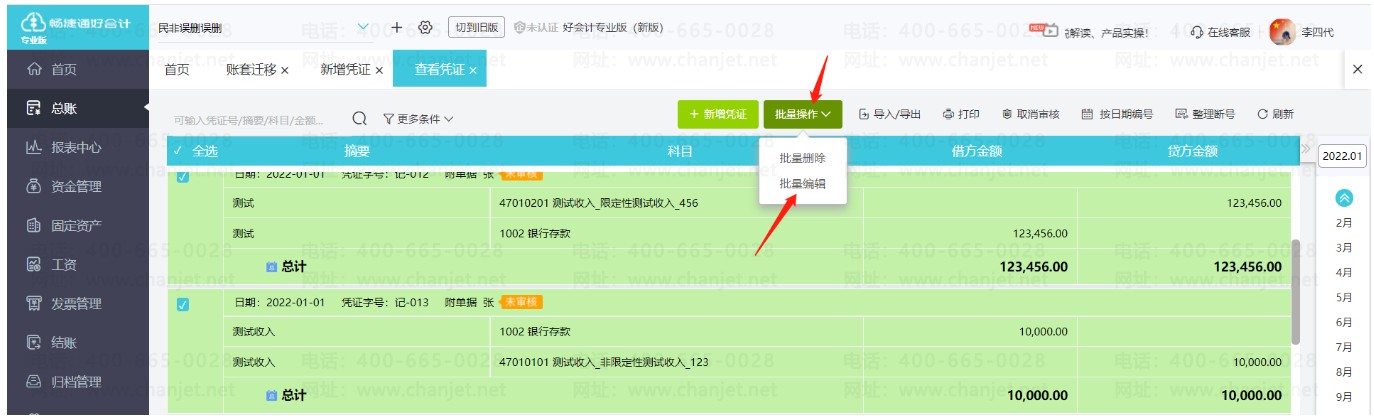Jump to 2月 in the month list
This screenshot has width=1374, height=420.
click(1344, 223)
